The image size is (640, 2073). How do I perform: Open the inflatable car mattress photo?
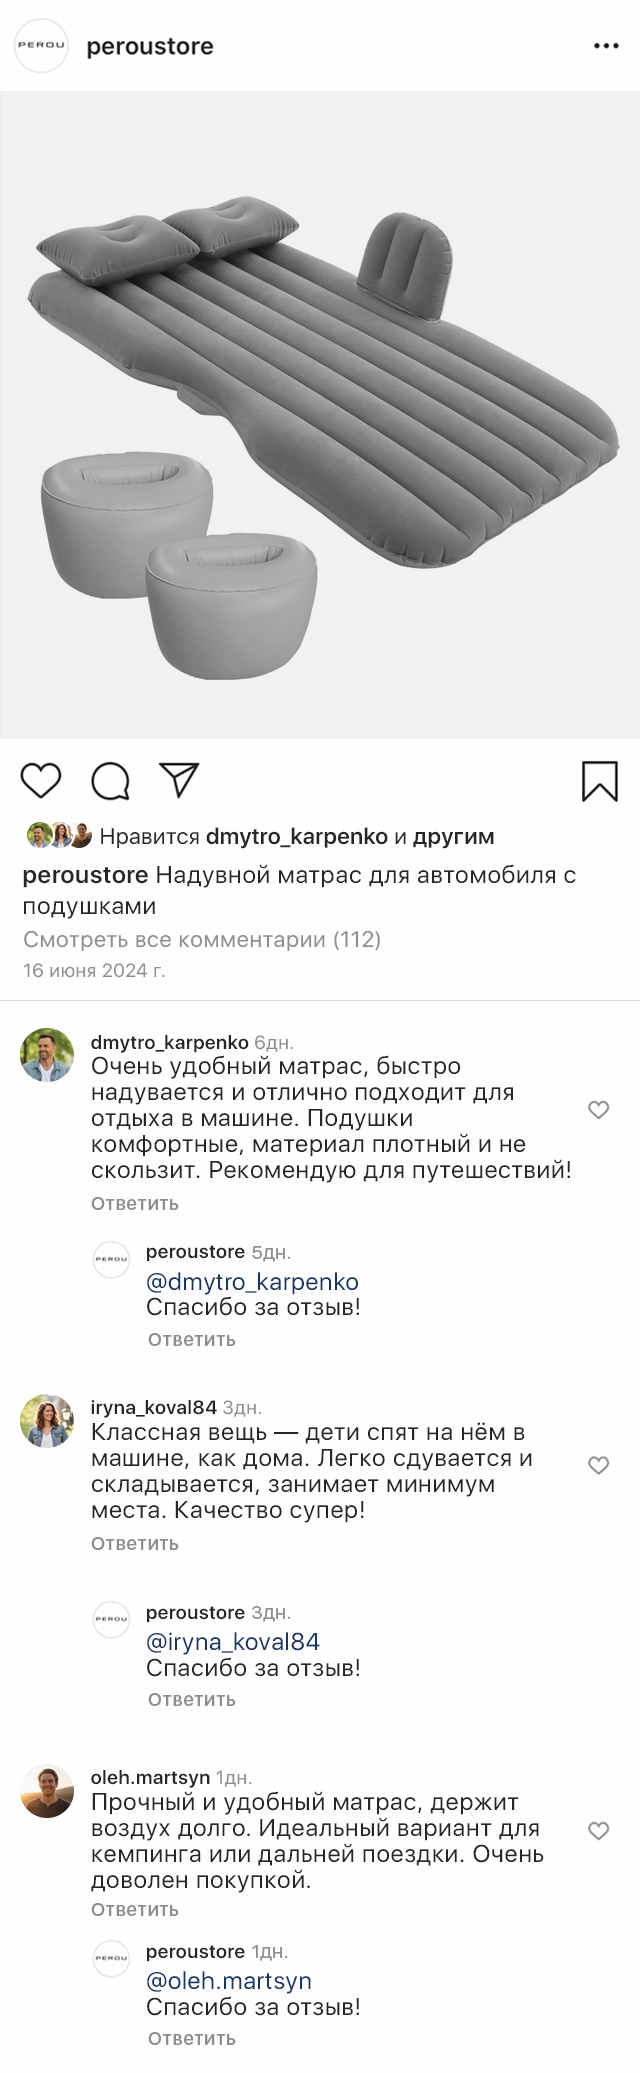click(320, 415)
